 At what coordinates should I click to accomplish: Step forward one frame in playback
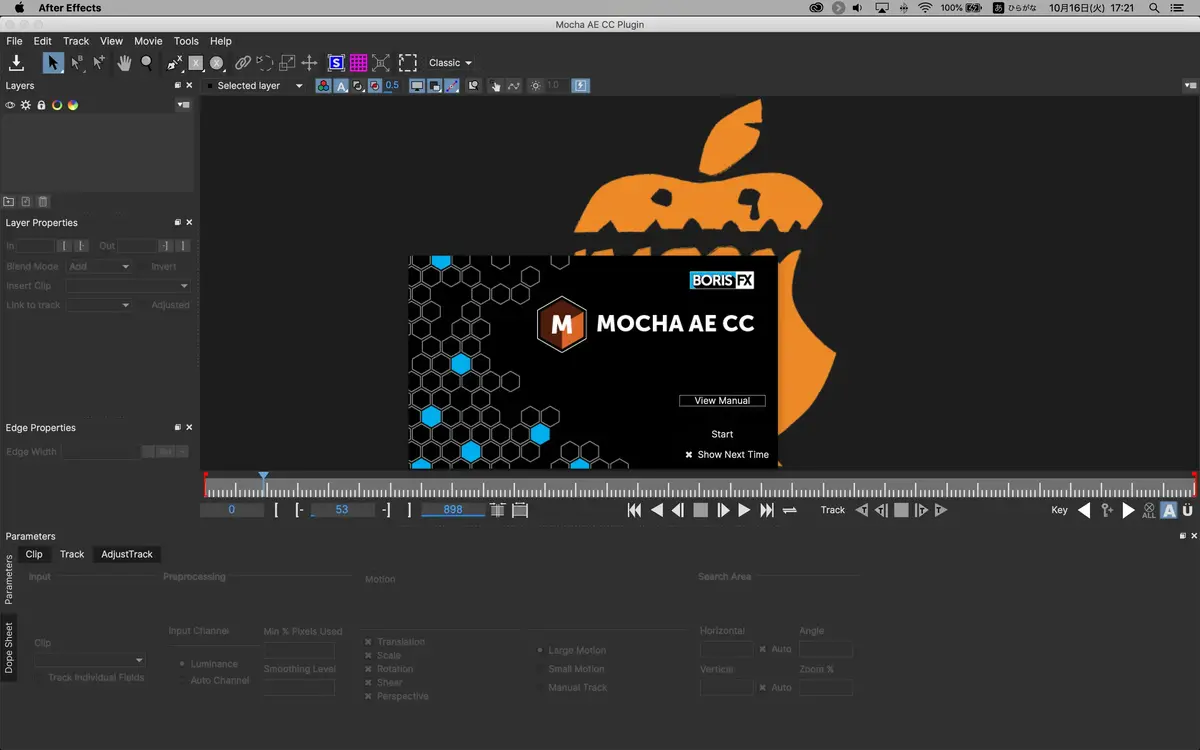723,510
